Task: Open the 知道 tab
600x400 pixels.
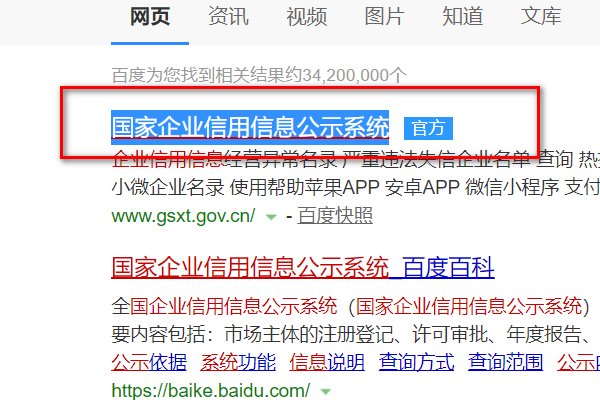Action: [x=463, y=17]
